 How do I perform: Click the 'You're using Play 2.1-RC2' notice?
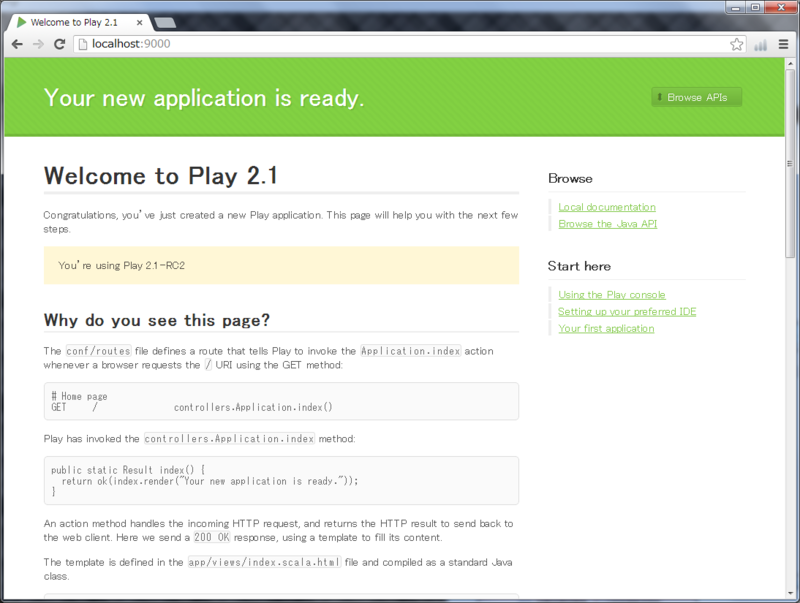281,265
